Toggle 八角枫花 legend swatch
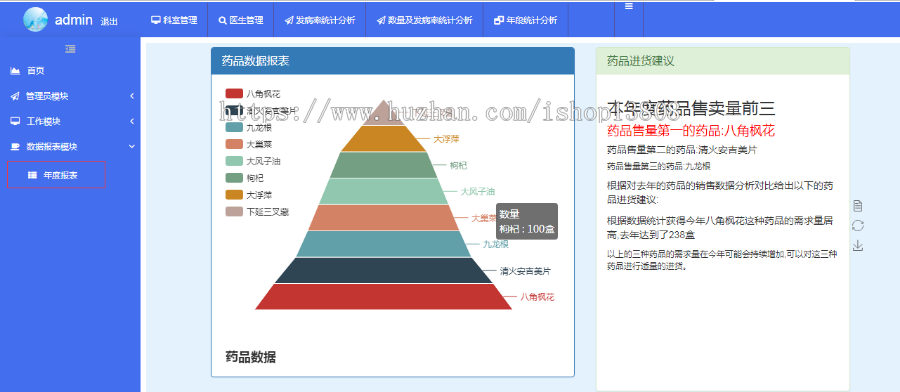Image resolution: width=900 pixels, height=392 pixels. (234, 93)
